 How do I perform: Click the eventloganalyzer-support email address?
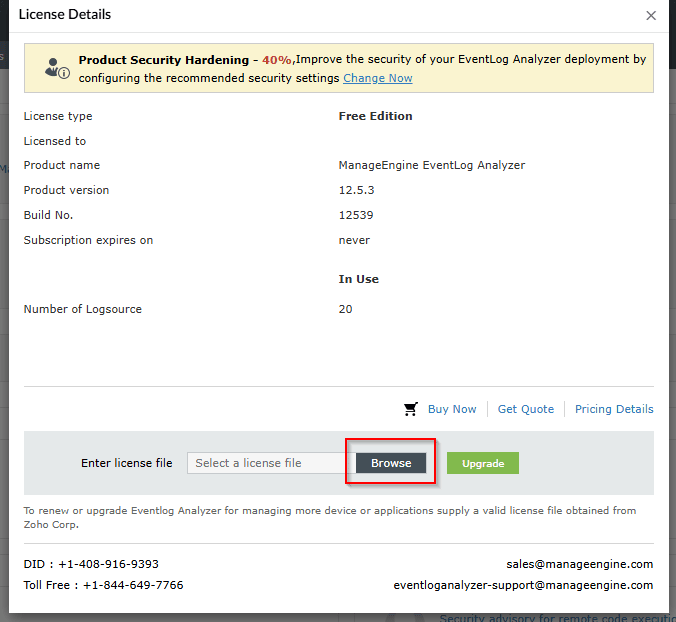coord(523,585)
